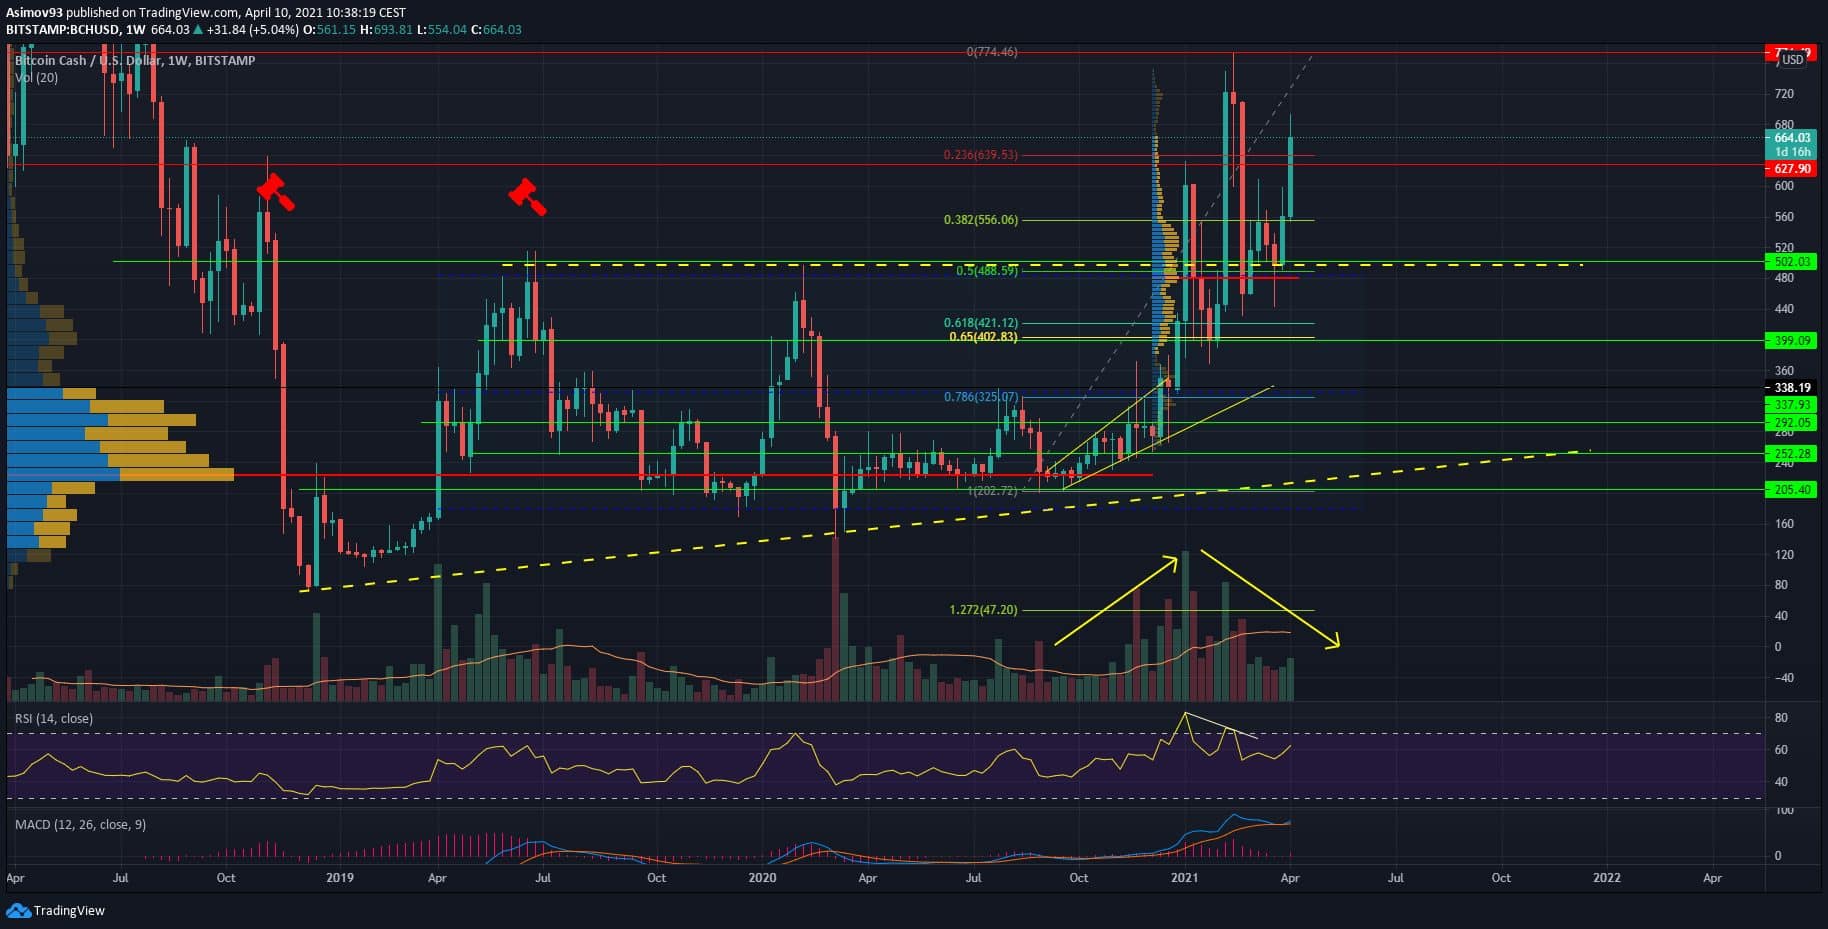Select the MACD (12, 26, close, 9) label

[80, 825]
